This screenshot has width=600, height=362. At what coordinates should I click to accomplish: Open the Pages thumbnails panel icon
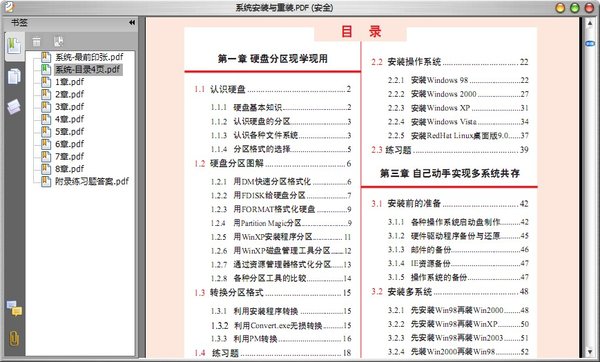pos(14,76)
